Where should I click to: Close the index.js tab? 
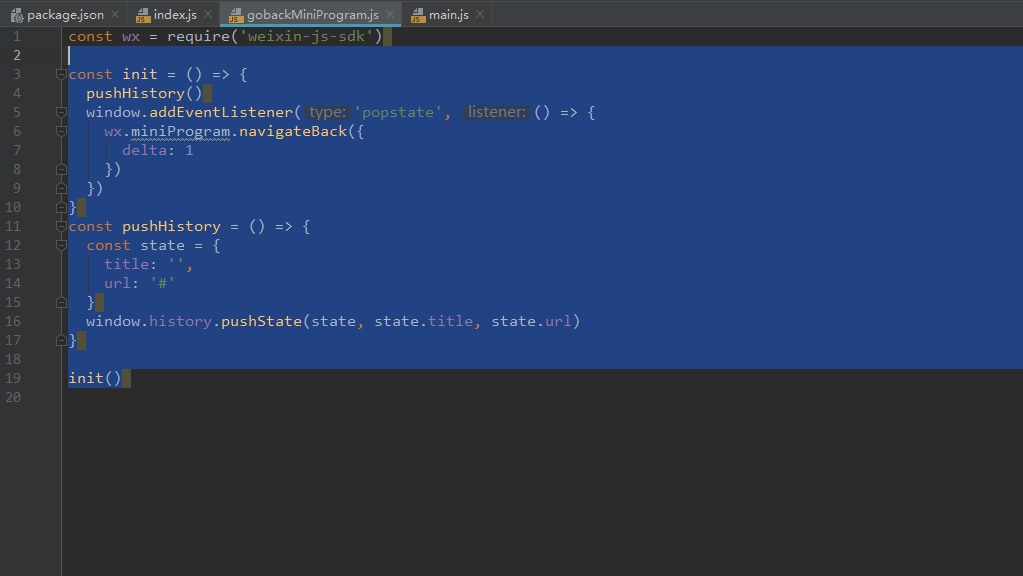coord(207,14)
